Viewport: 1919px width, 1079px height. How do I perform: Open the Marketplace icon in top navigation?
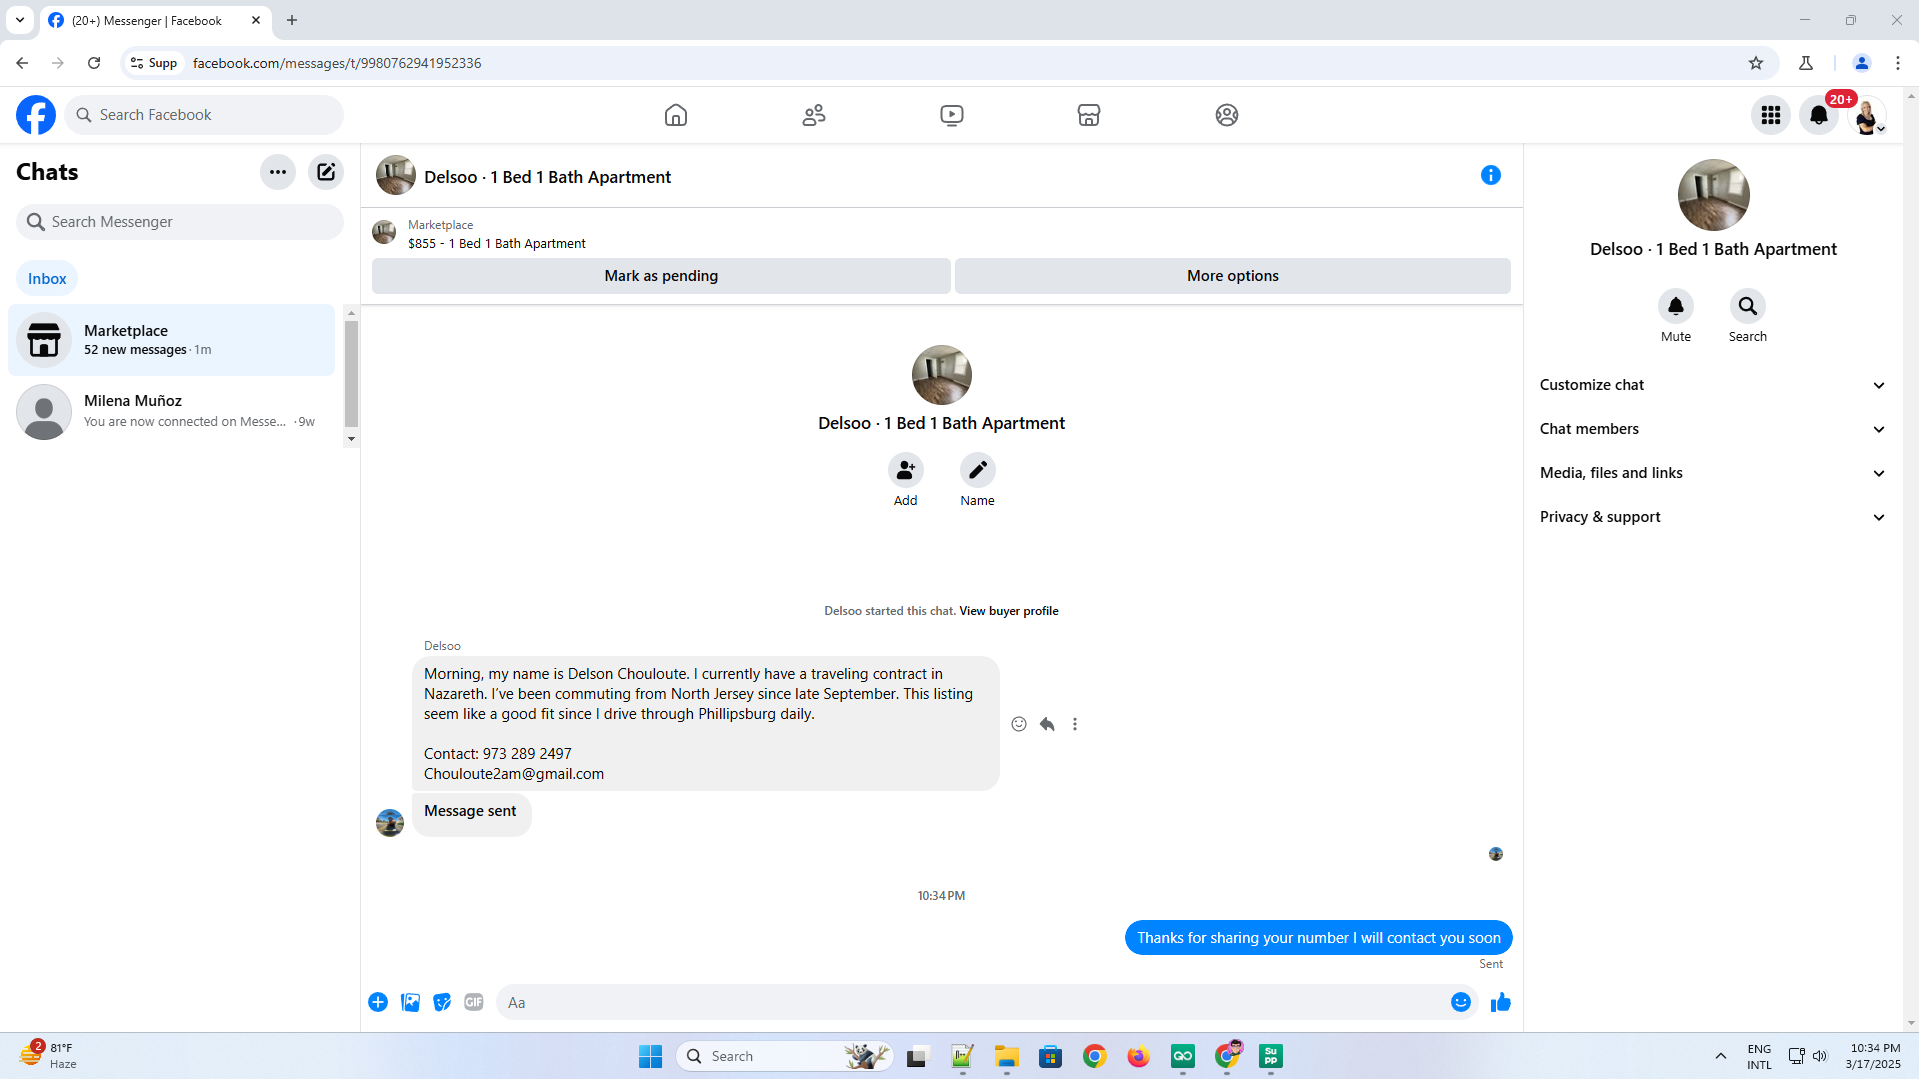pos(1089,115)
